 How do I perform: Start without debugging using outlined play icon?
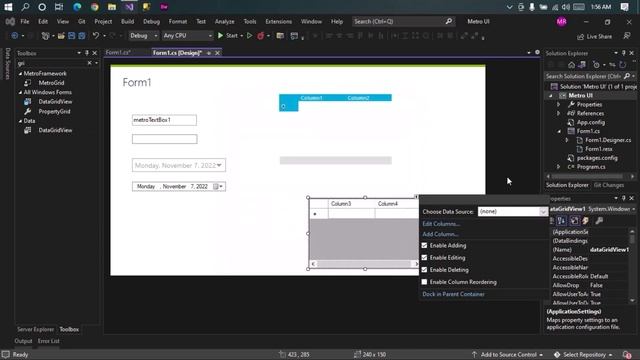point(249,36)
